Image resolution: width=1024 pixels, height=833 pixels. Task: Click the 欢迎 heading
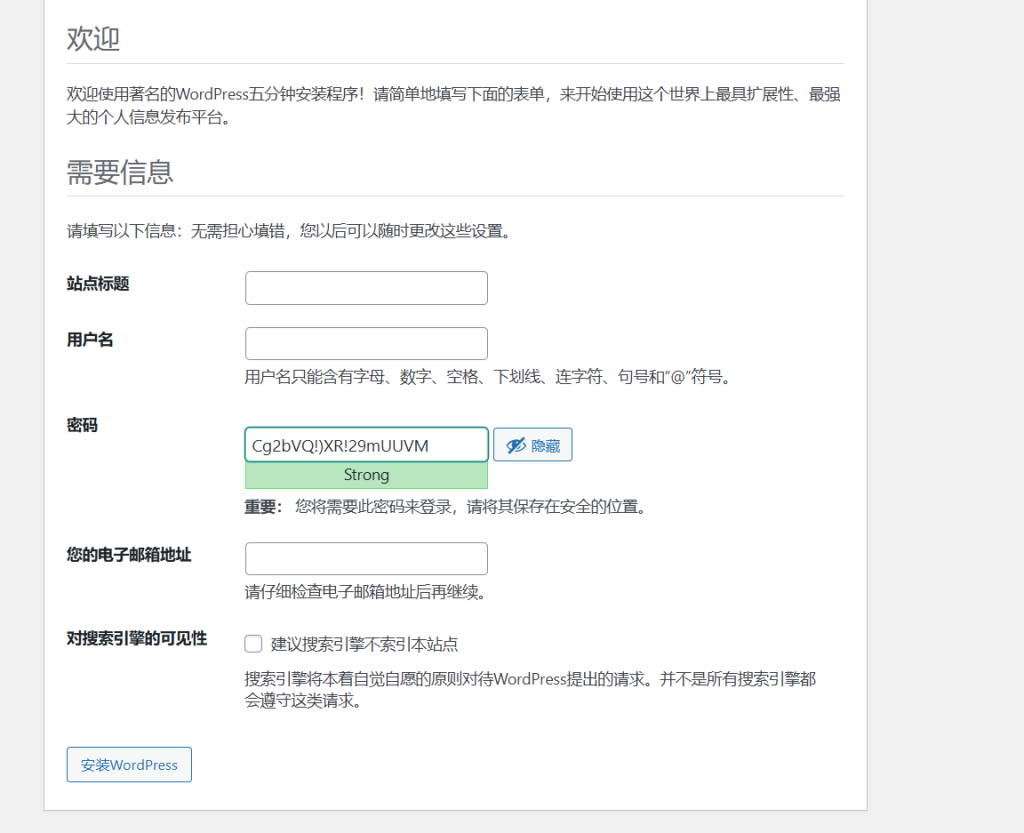point(93,39)
